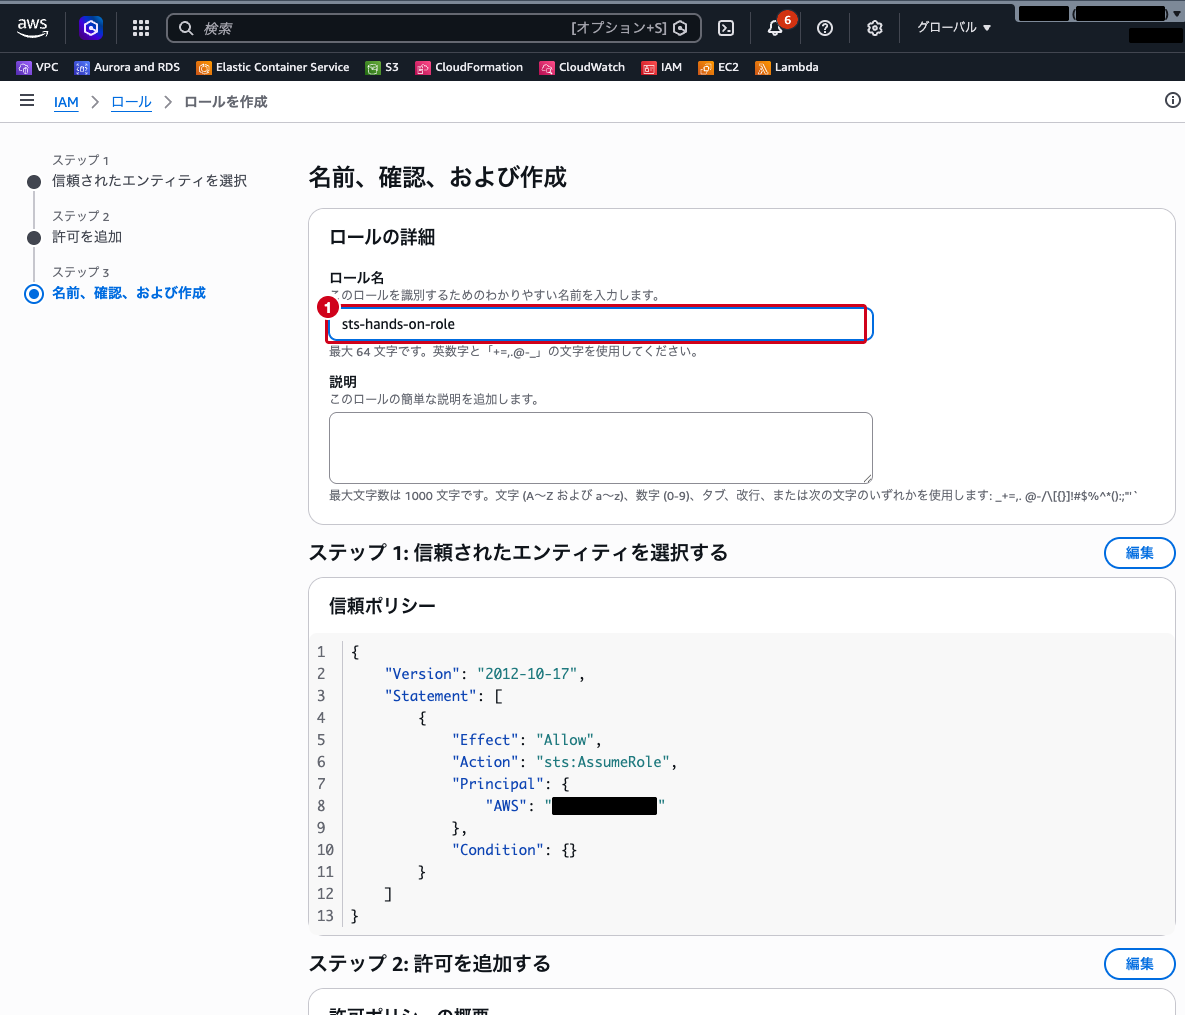Click the "Allow" effect value in policy
Screen dimensions: 1185x1015
click(x=565, y=740)
